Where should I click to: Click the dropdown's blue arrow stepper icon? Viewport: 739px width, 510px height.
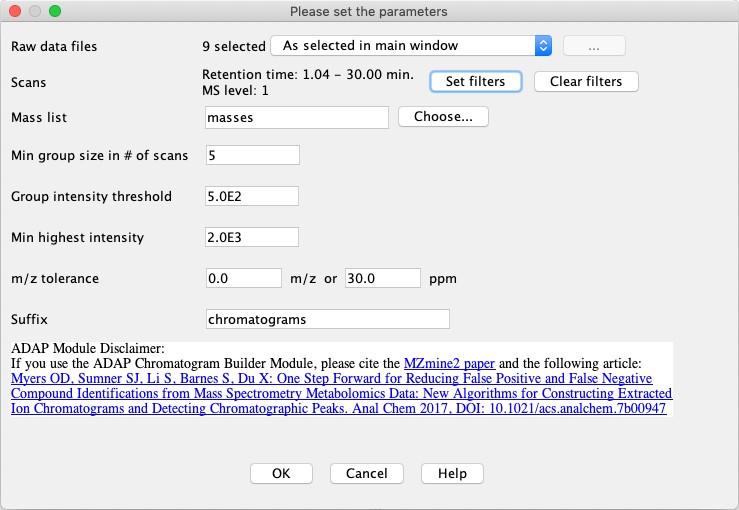coord(543,46)
